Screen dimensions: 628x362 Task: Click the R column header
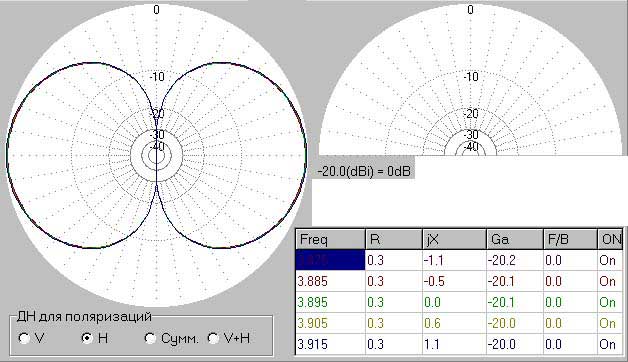pos(394,239)
